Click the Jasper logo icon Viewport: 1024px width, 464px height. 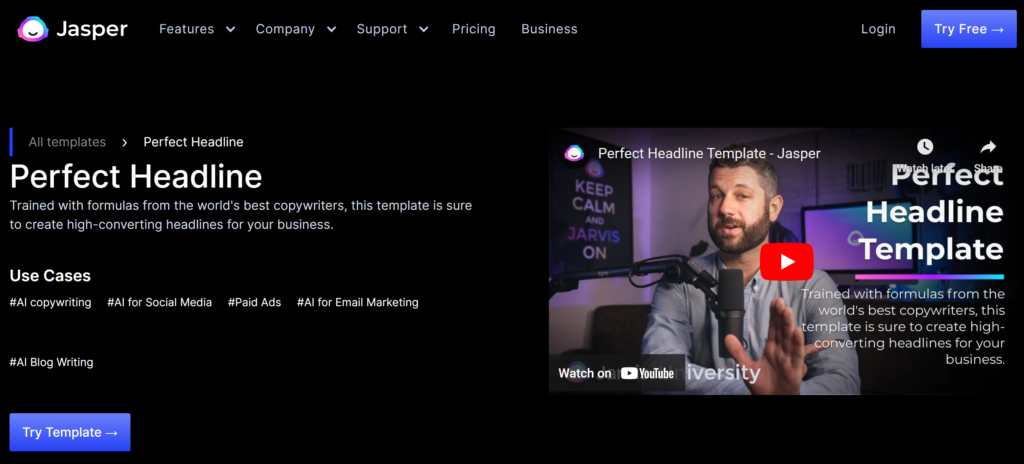pyautogui.click(x=33, y=29)
